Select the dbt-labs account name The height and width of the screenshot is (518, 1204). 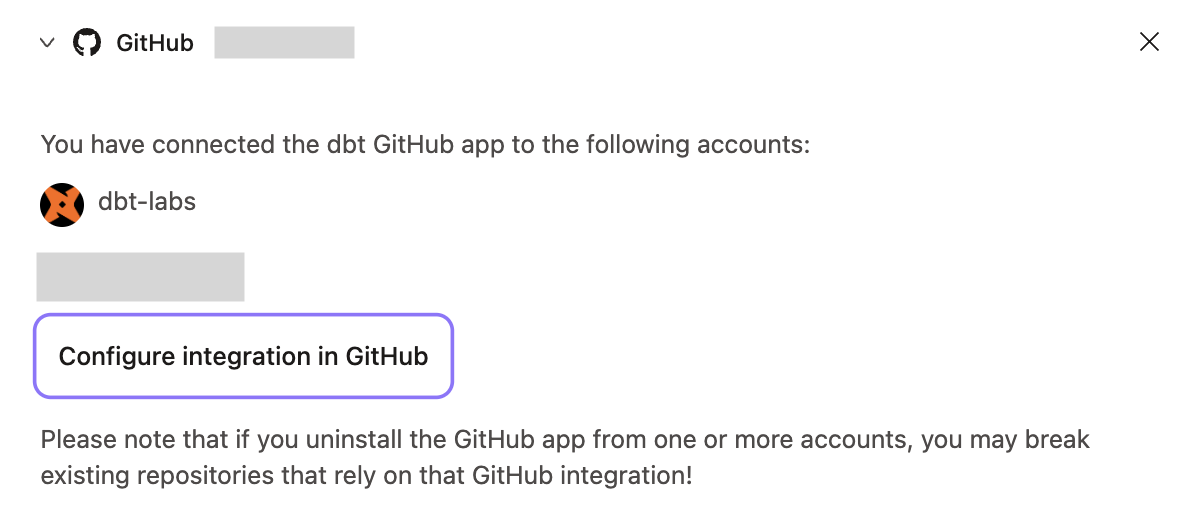147,202
